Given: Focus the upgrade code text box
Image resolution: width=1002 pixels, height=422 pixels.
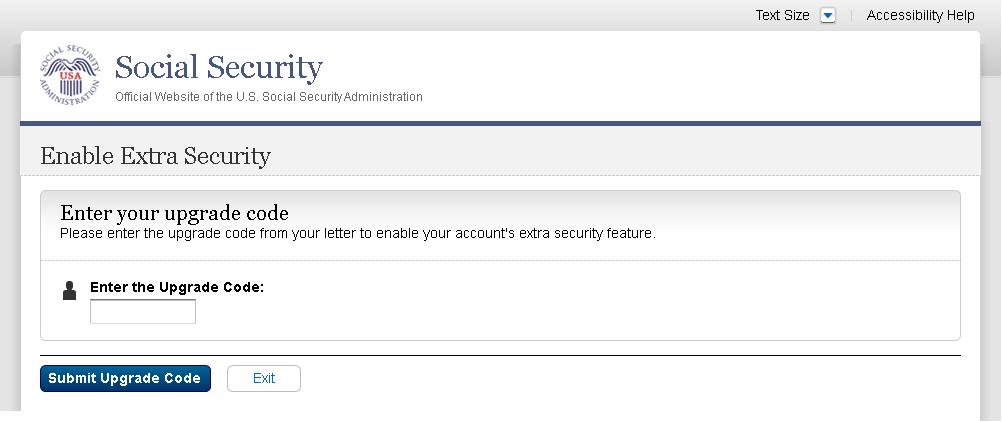Looking at the screenshot, I should (x=143, y=312).
